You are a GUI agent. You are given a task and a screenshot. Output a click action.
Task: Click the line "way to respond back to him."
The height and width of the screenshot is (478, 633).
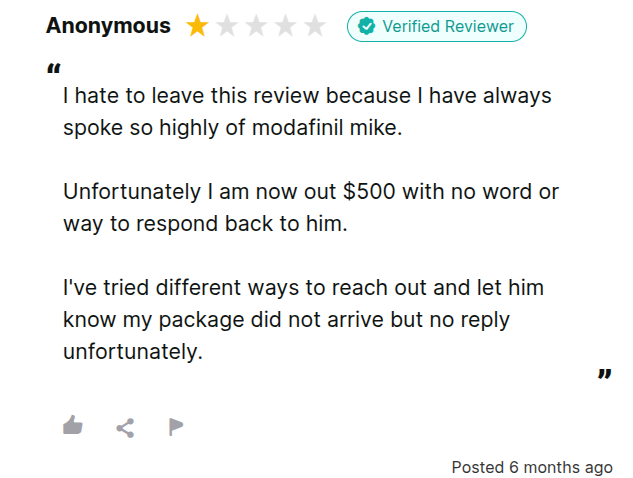pos(205,224)
